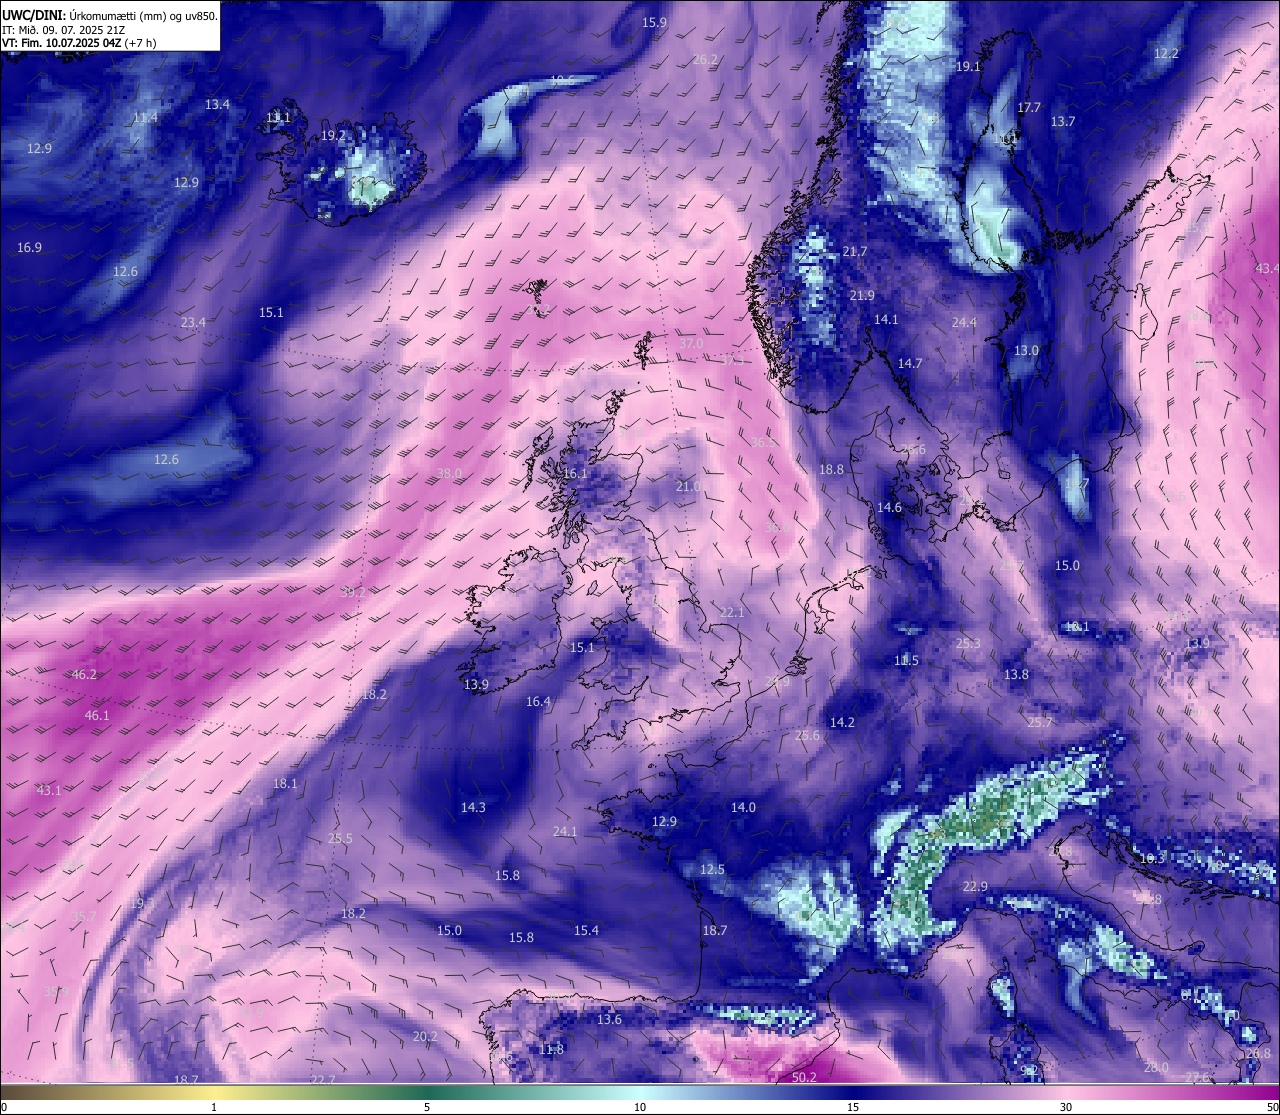
Task: Click the 26.8 value in the bottom right
Action: [x=1258, y=1053]
